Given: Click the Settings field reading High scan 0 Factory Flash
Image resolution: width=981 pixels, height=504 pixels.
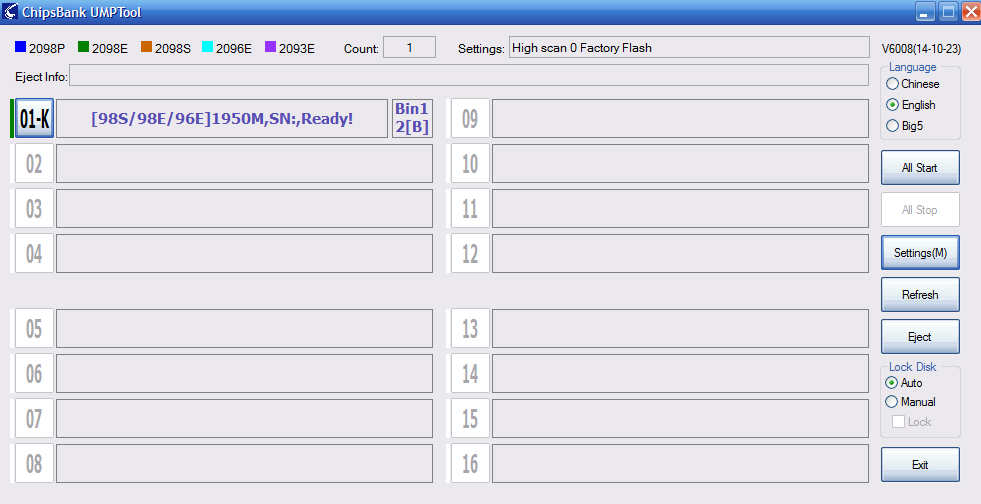Looking at the screenshot, I should 689,48.
